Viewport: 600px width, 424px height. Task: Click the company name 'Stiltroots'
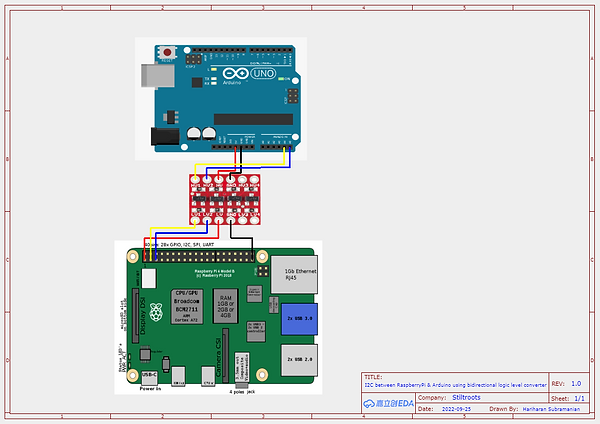tap(466, 397)
